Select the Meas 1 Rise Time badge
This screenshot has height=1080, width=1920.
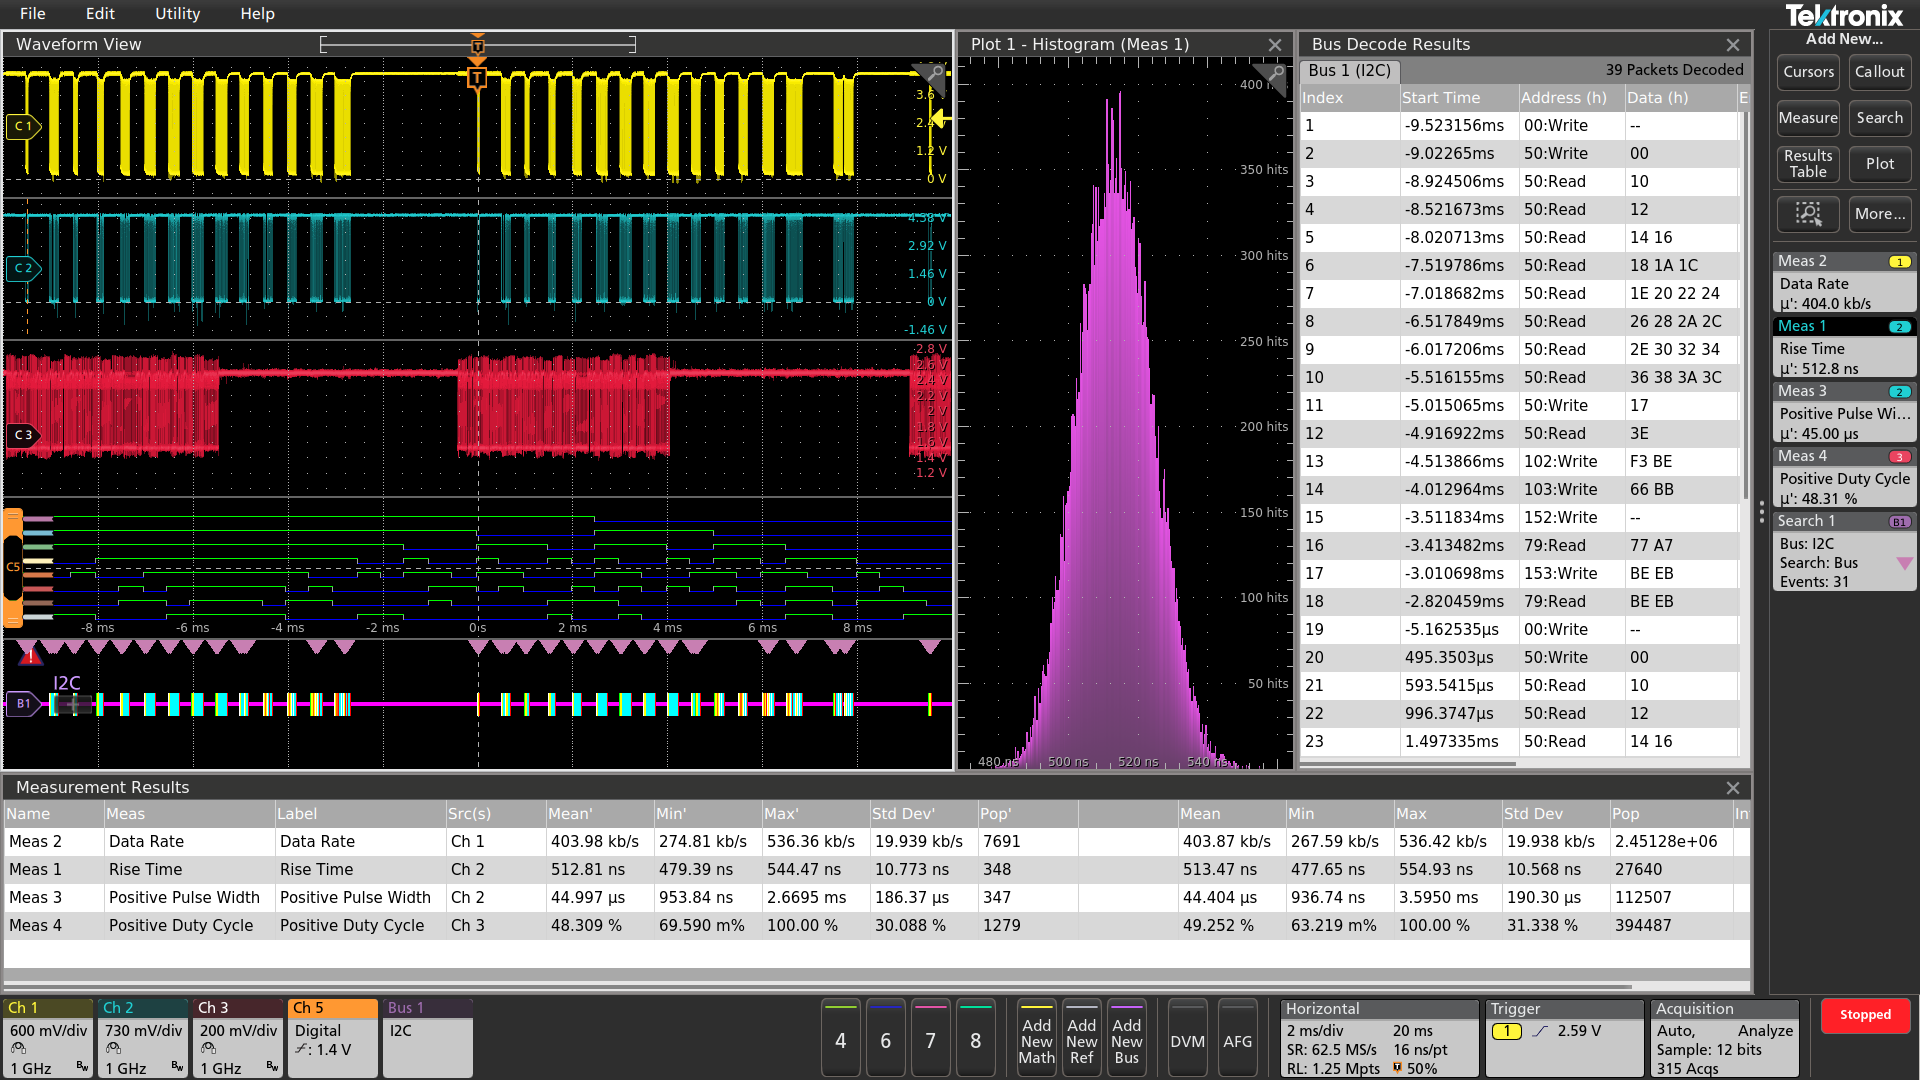click(x=1843, y=347)
